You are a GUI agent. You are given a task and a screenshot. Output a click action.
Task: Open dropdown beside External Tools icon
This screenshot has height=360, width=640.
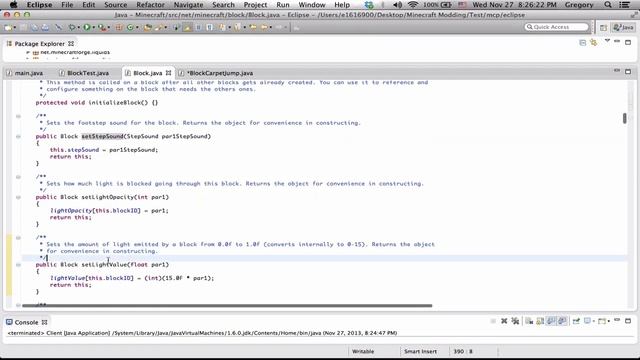click(x=109, y=27)
